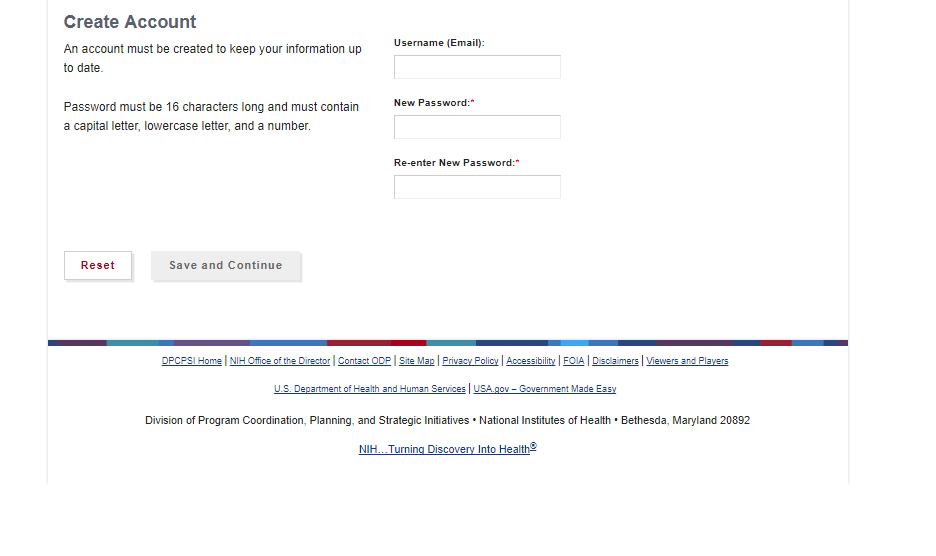936x556 pixels.
Task: Open the FOIA link
Action: [x=574, y=361]
